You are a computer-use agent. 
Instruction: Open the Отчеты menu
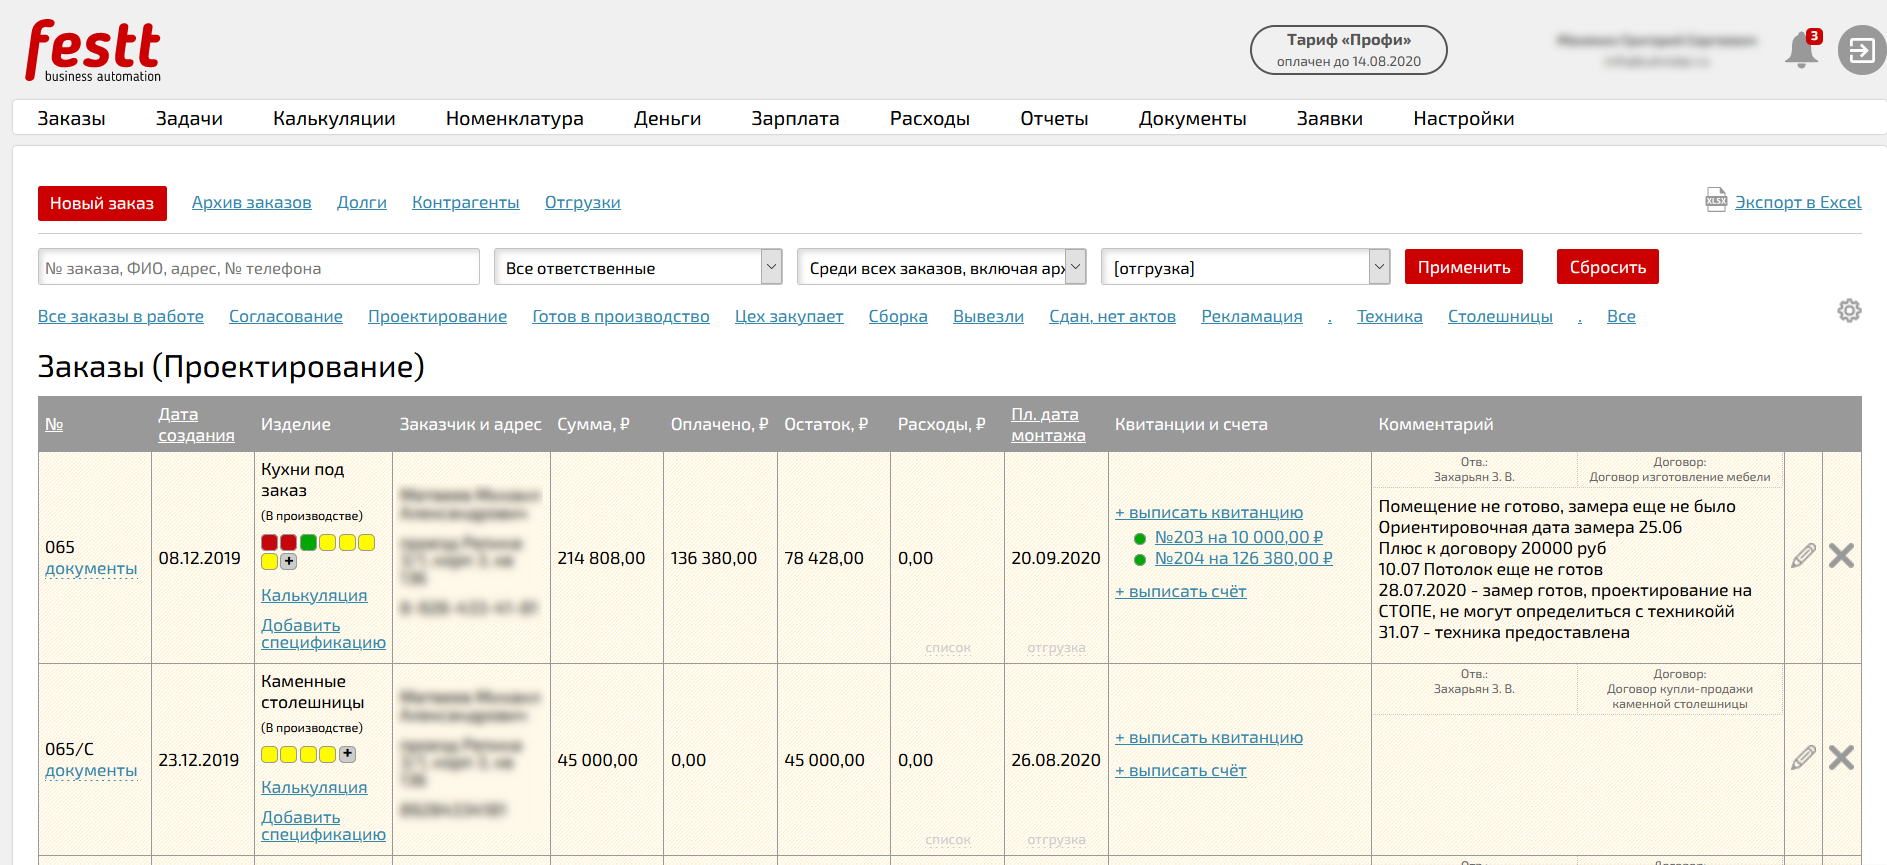[1054, 118]
